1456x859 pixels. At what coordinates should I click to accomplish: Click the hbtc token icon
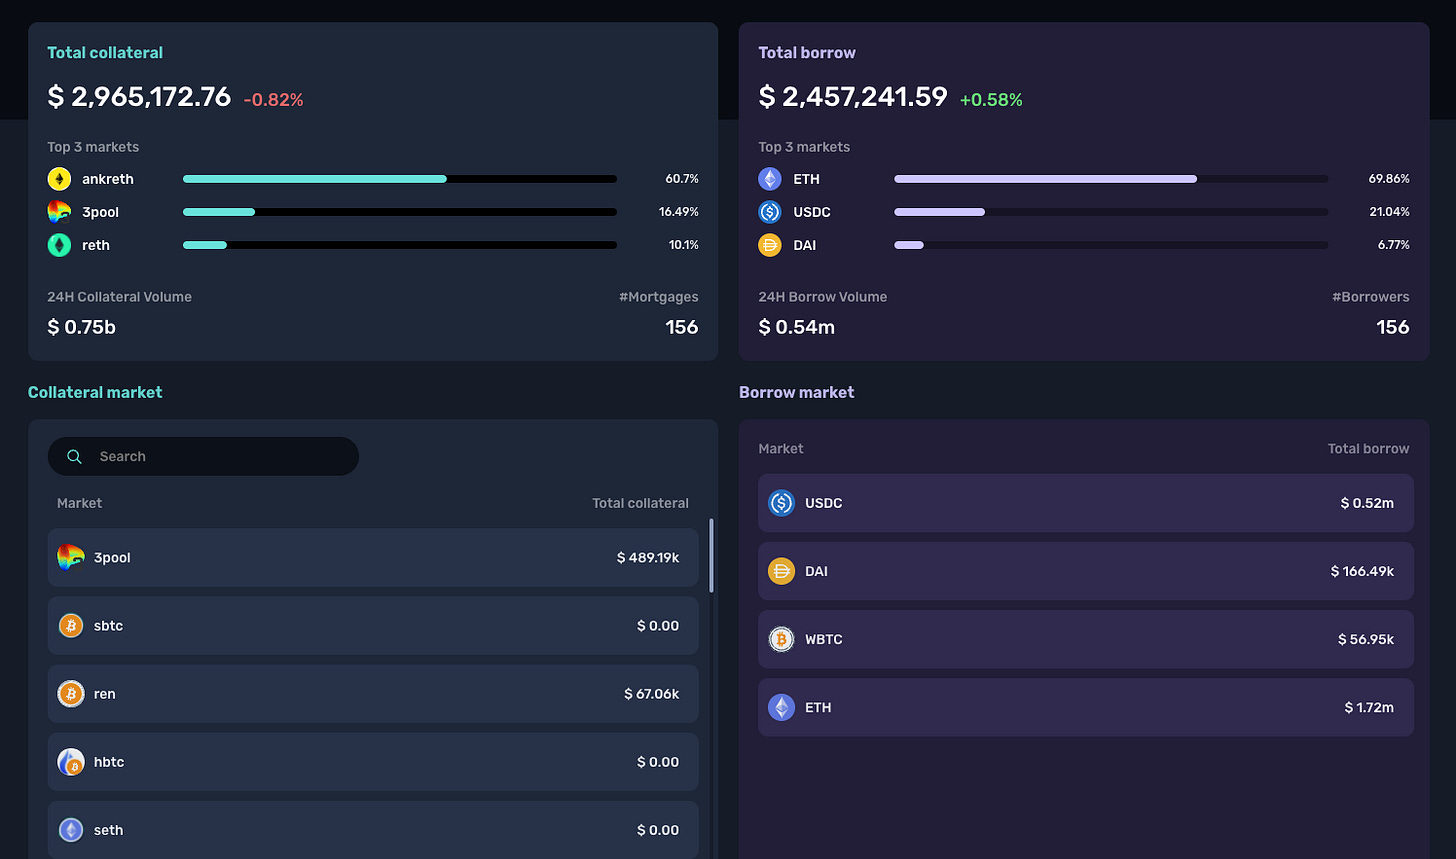(71, 761)
